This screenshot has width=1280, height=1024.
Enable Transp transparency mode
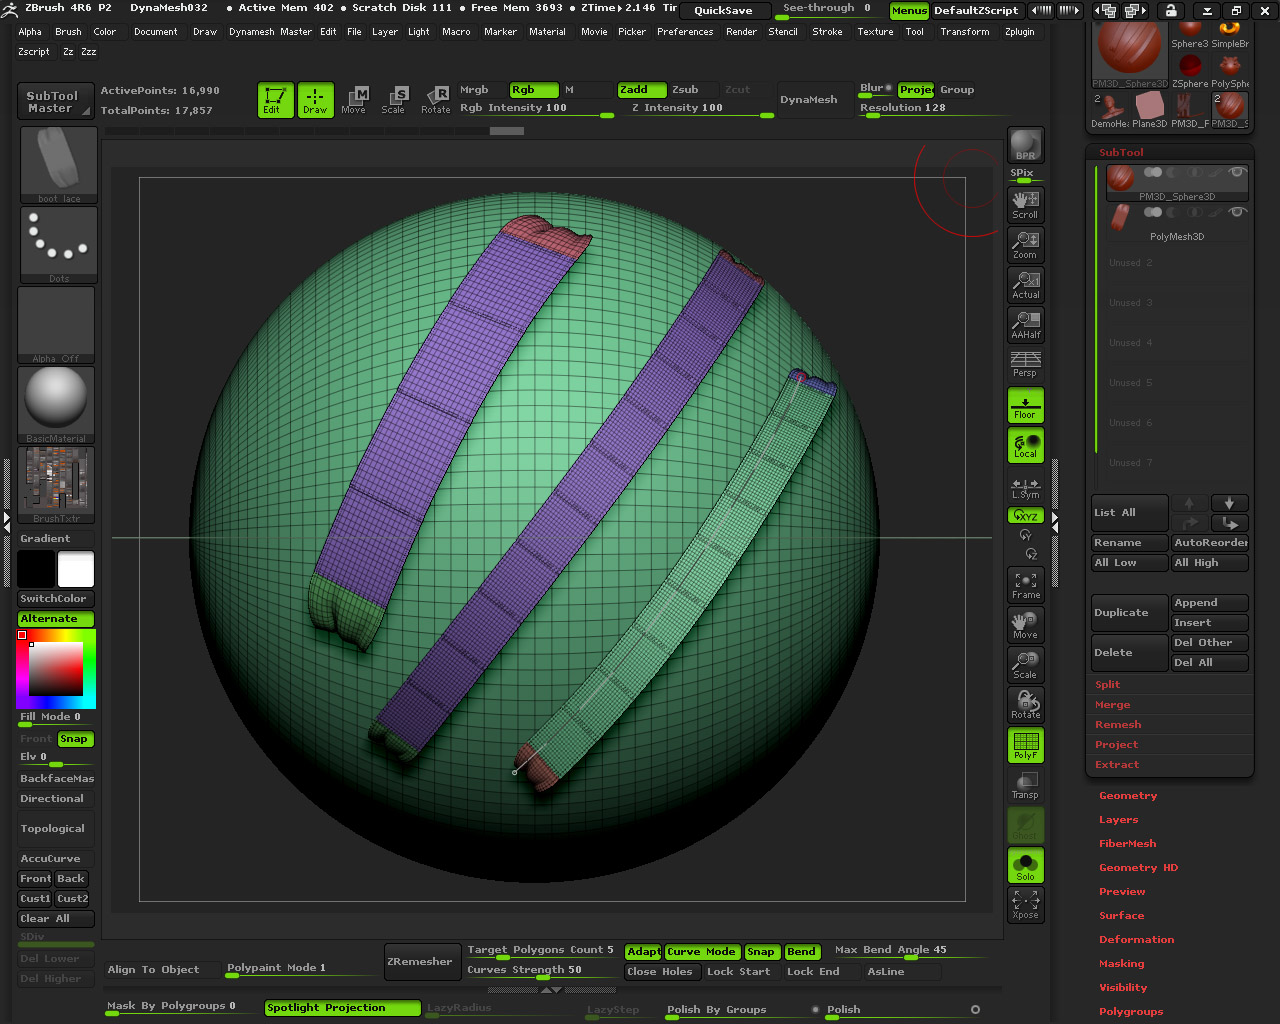pyautogui.click(x=1024, y=785)
